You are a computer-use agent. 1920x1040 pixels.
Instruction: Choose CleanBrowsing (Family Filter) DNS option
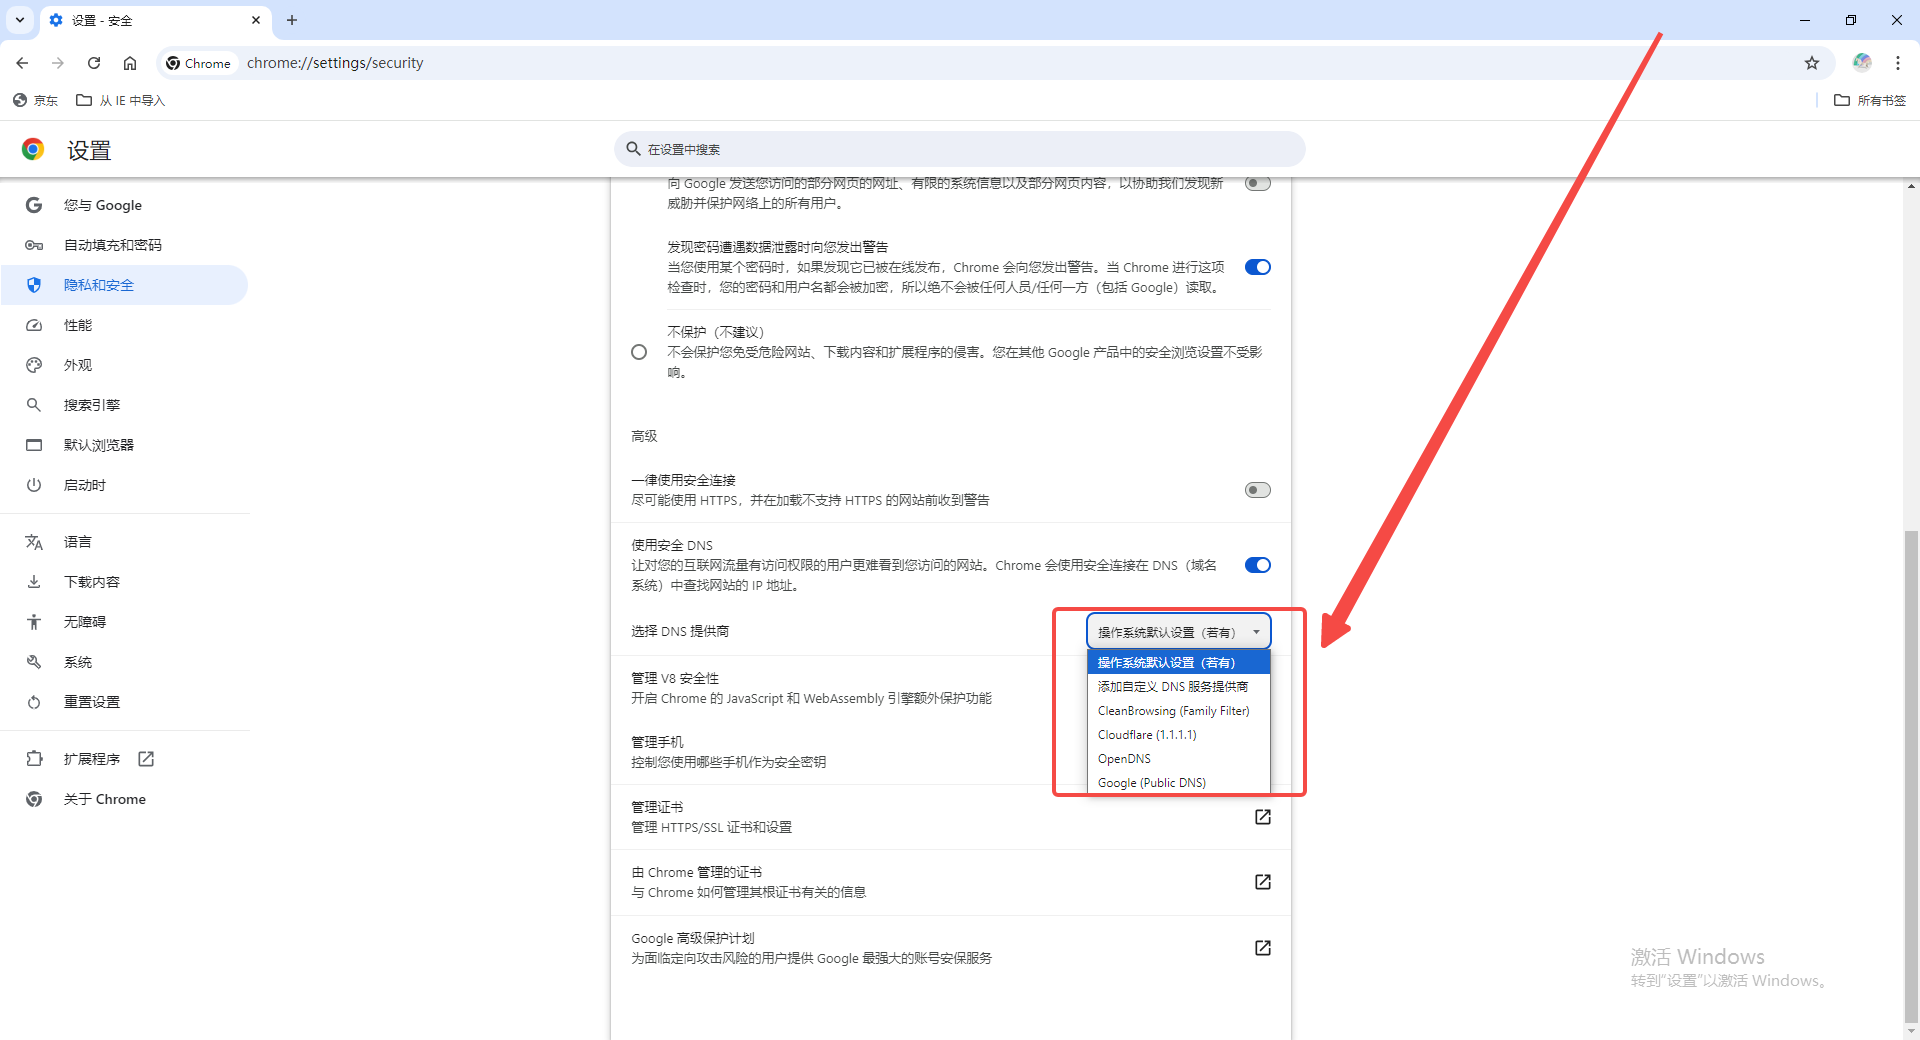[x=1179, y=710]
